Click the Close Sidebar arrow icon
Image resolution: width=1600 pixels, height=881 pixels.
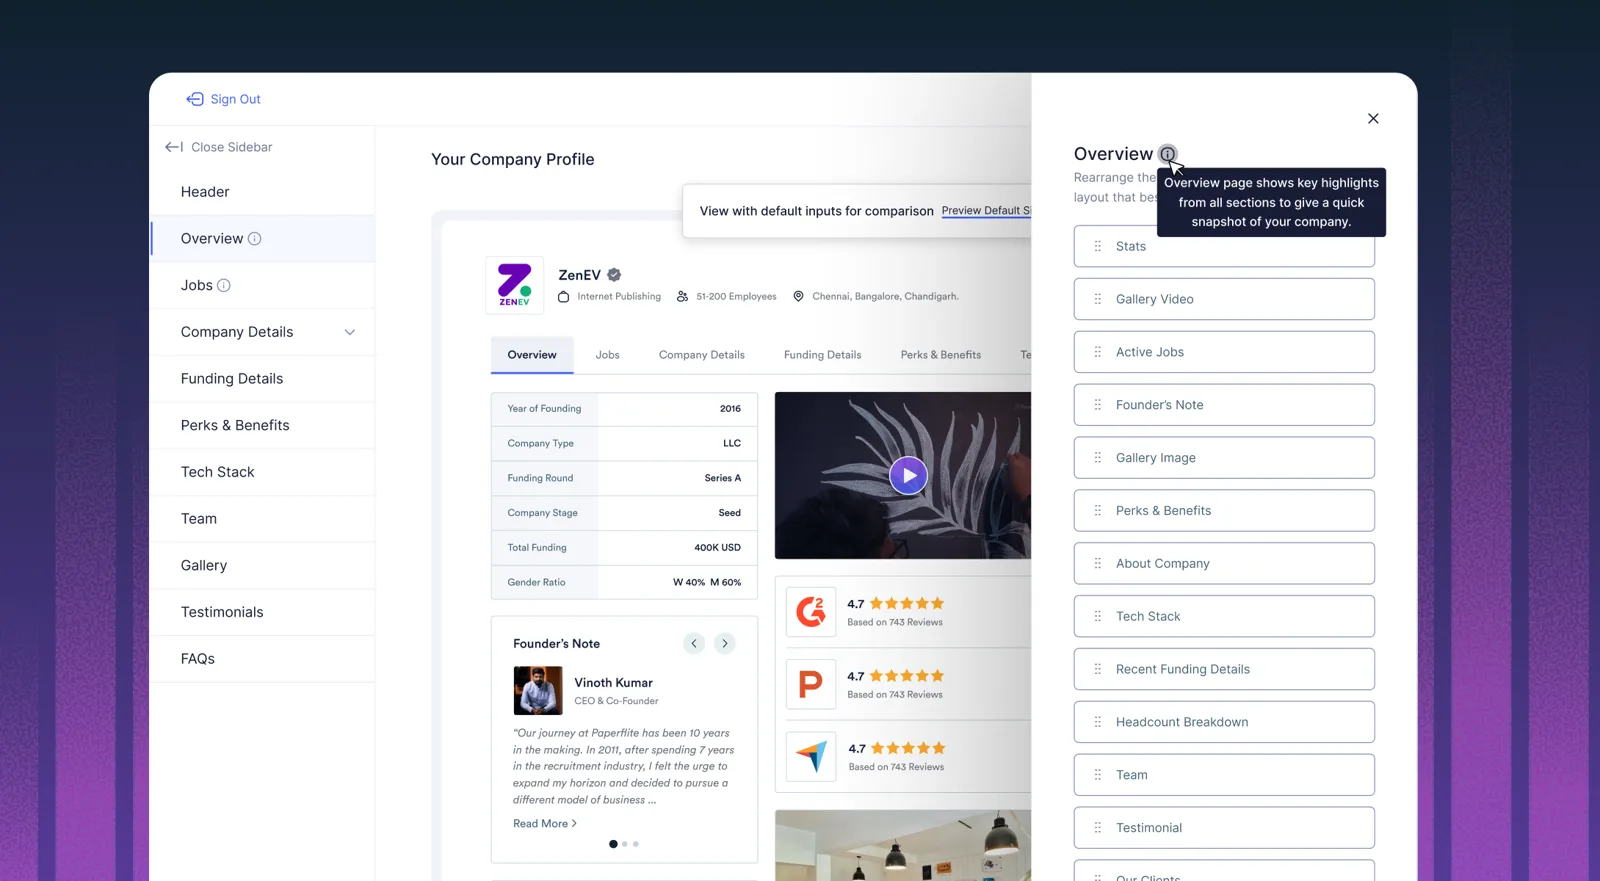click(174, 147)
